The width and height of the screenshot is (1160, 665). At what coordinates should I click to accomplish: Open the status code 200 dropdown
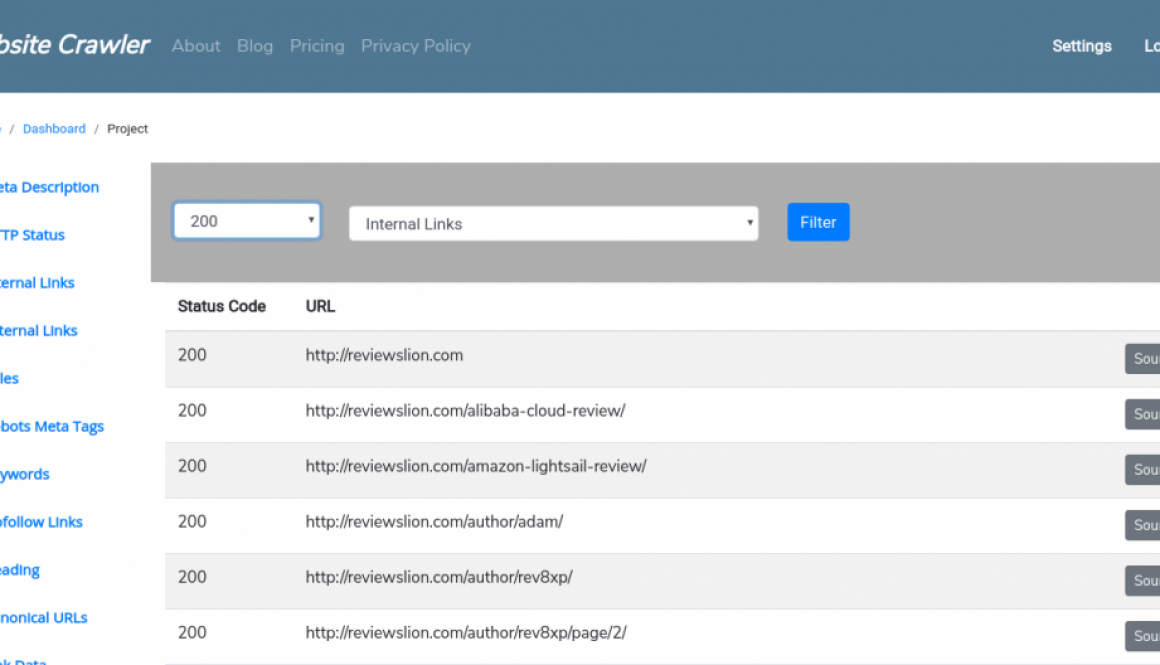[246, 221]
